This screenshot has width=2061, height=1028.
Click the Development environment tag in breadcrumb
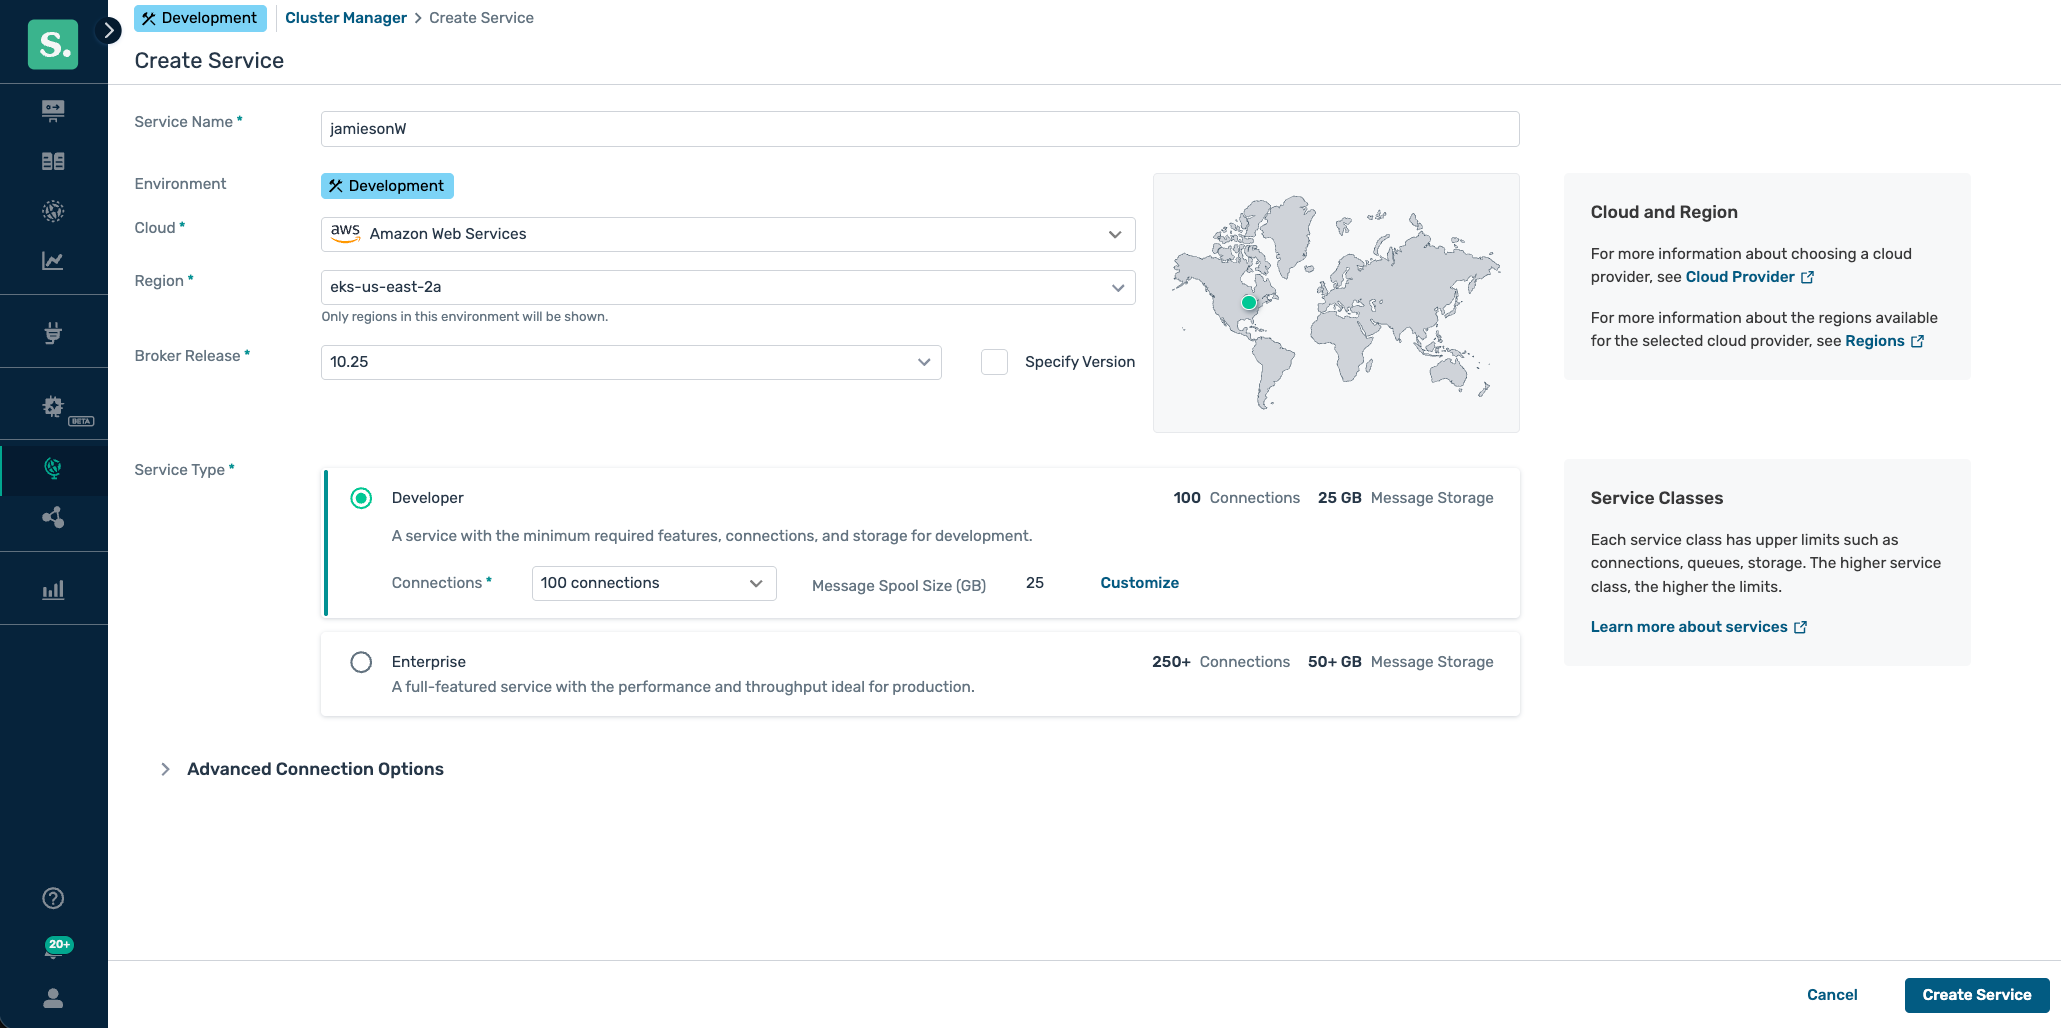200,18
